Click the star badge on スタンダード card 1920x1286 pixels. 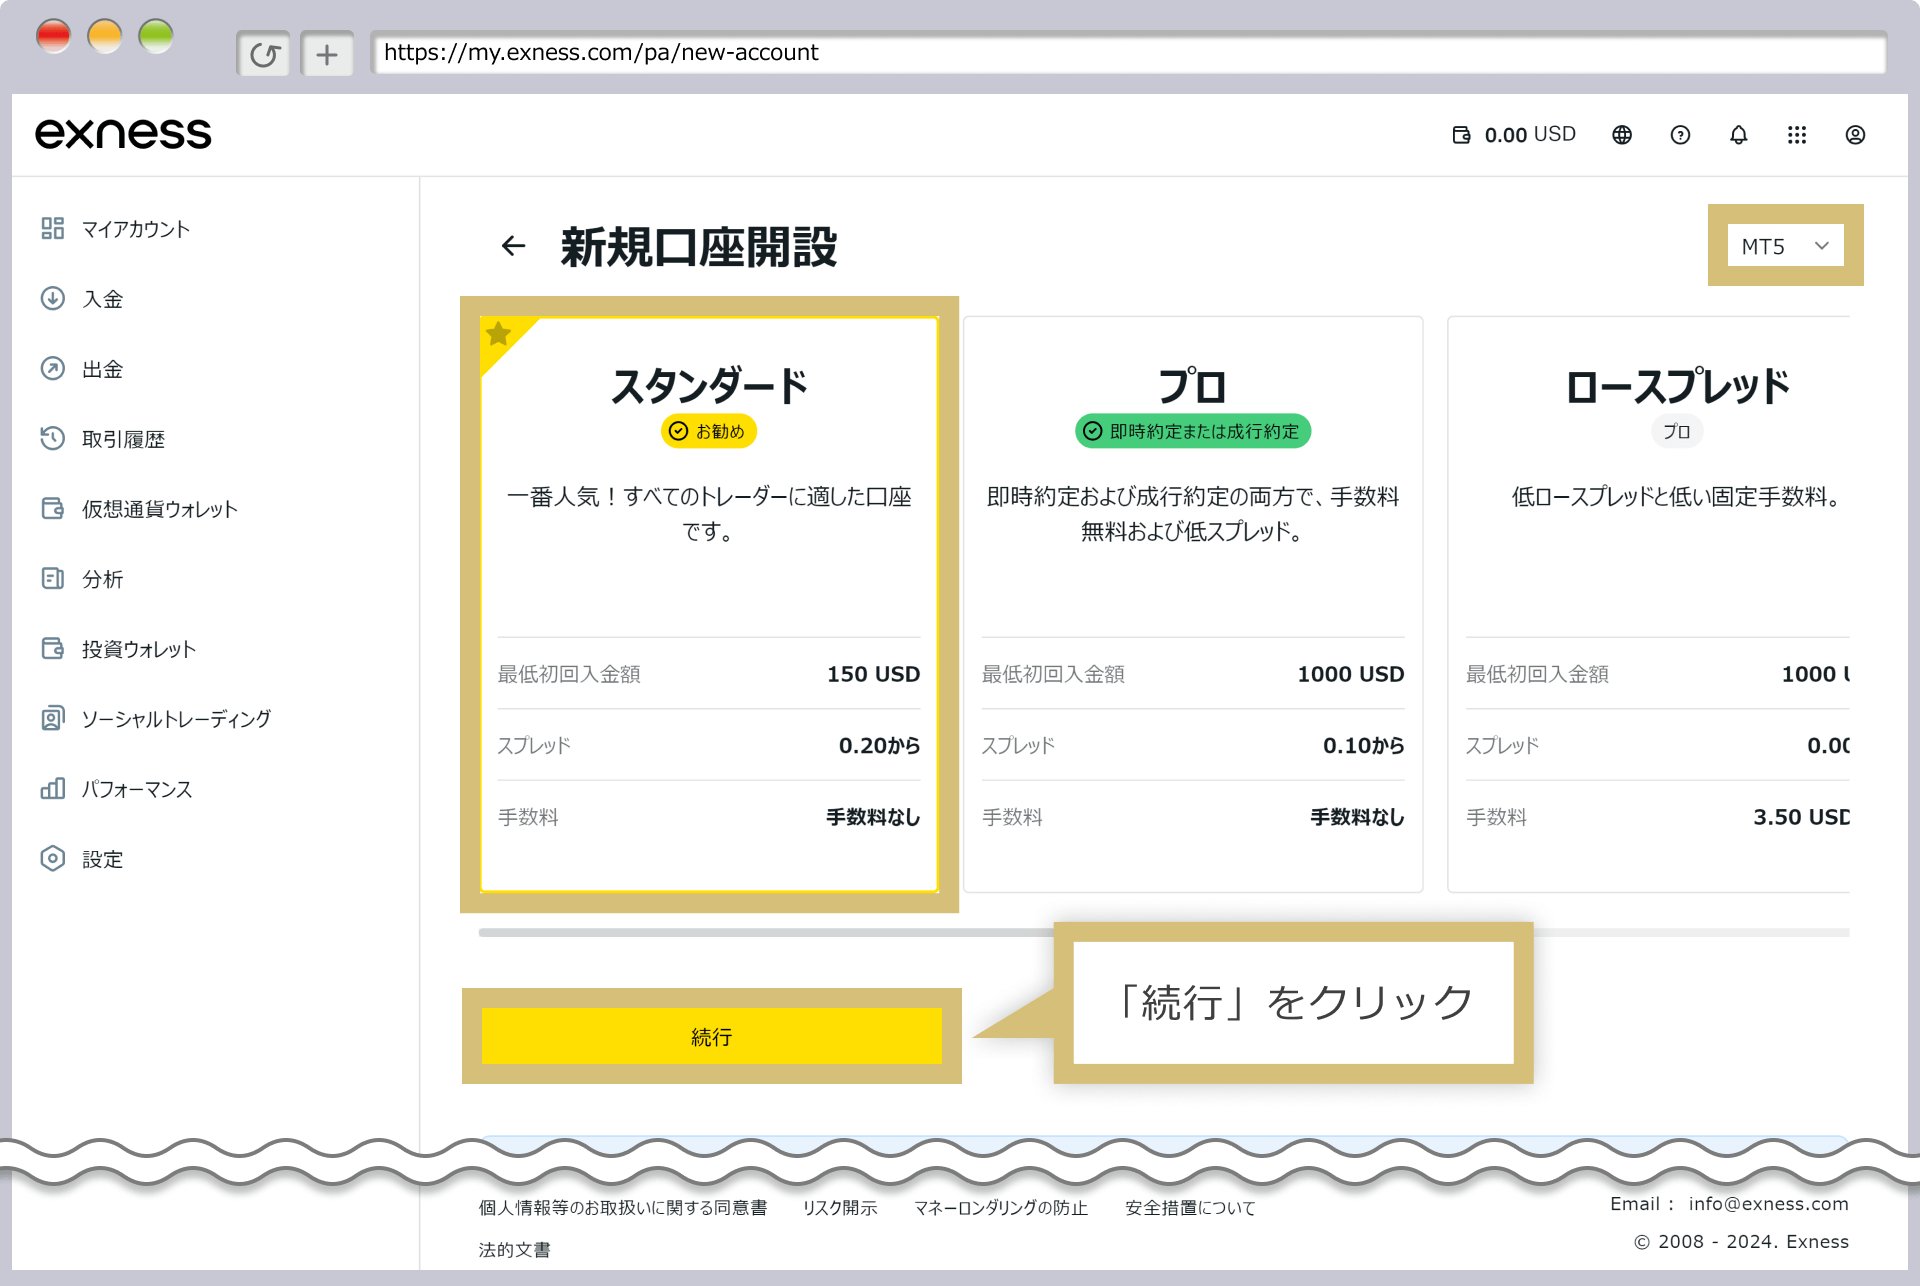click(499, 335)
